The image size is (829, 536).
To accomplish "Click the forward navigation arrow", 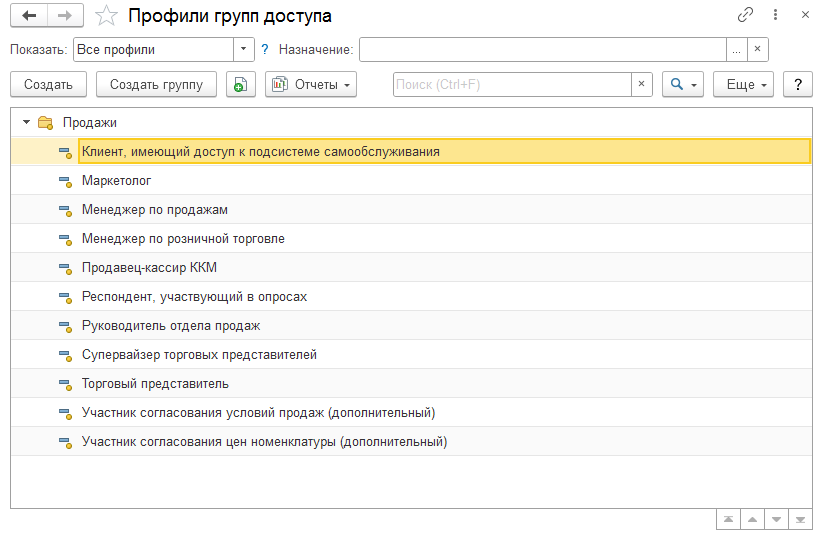I will click(x=64, y=16).
